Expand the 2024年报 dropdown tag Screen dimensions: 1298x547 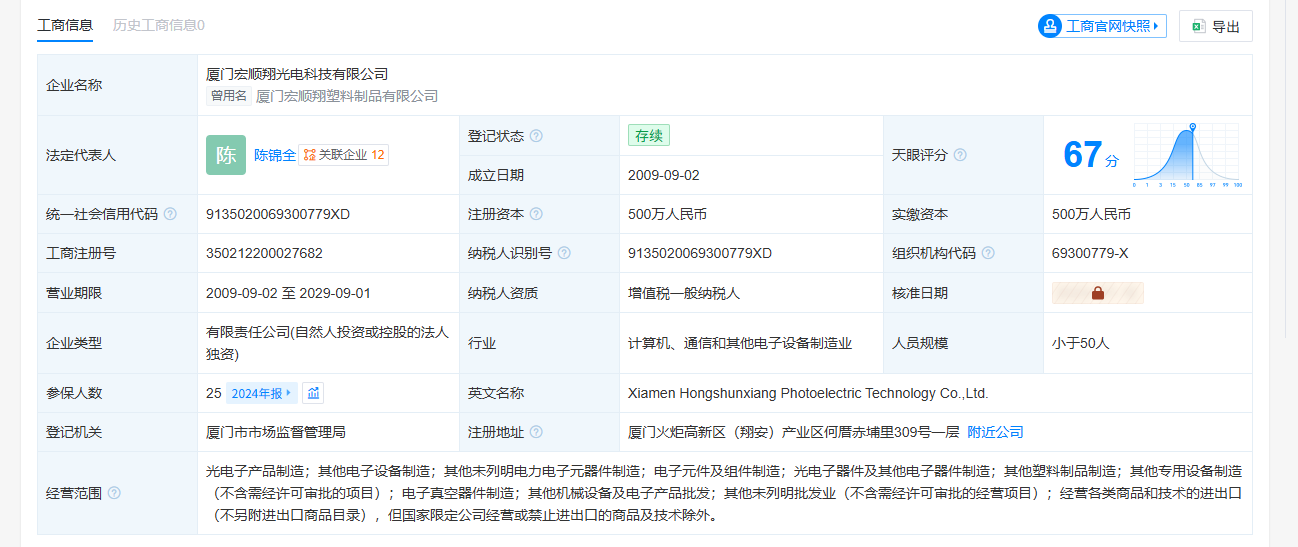coord(262,393)
